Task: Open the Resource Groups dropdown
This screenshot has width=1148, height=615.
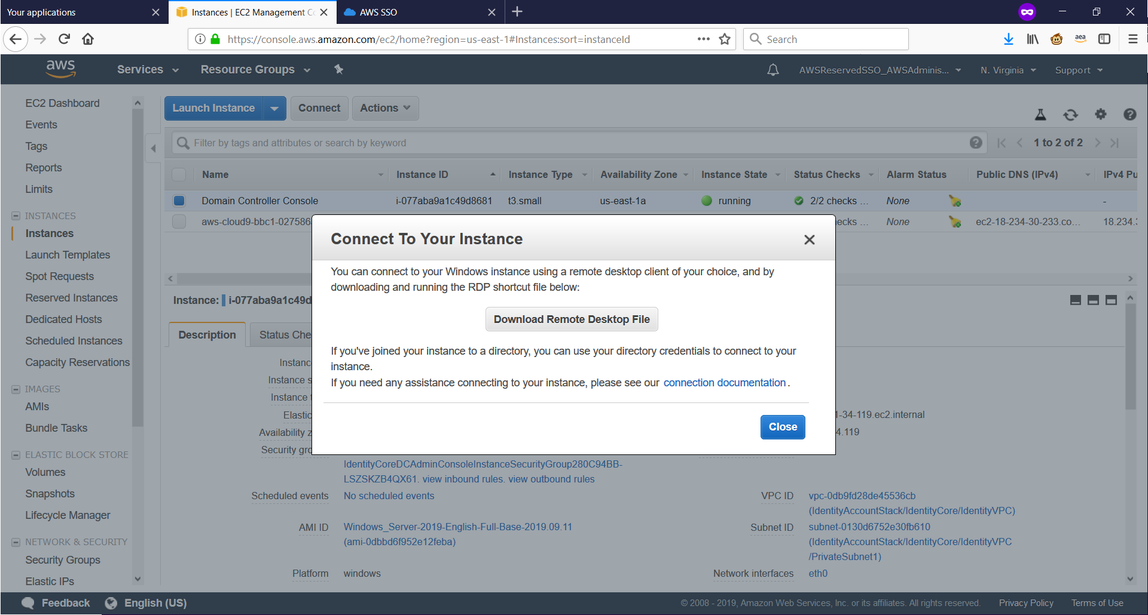Action: (256, 70)
